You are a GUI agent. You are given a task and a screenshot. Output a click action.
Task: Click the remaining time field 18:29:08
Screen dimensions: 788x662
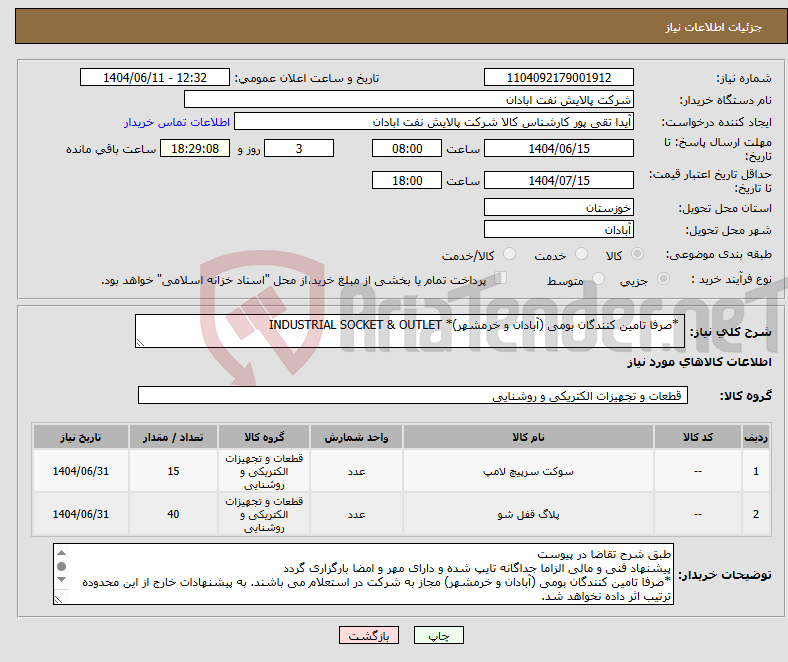click(x=195, y=148)
